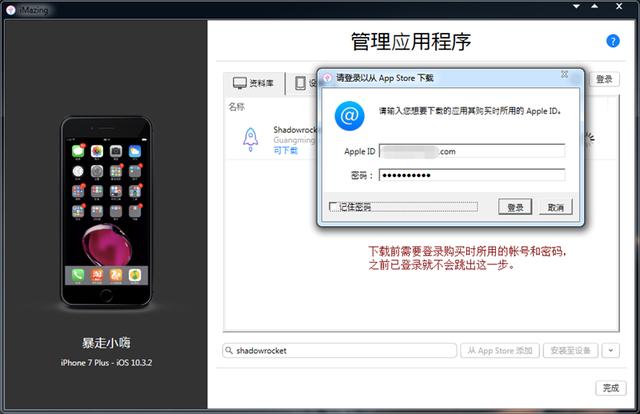Image resolution: width=640 pixels, height=414 pixels.
Task: Click the 安装至设备 button
Action: pos(570,350)
